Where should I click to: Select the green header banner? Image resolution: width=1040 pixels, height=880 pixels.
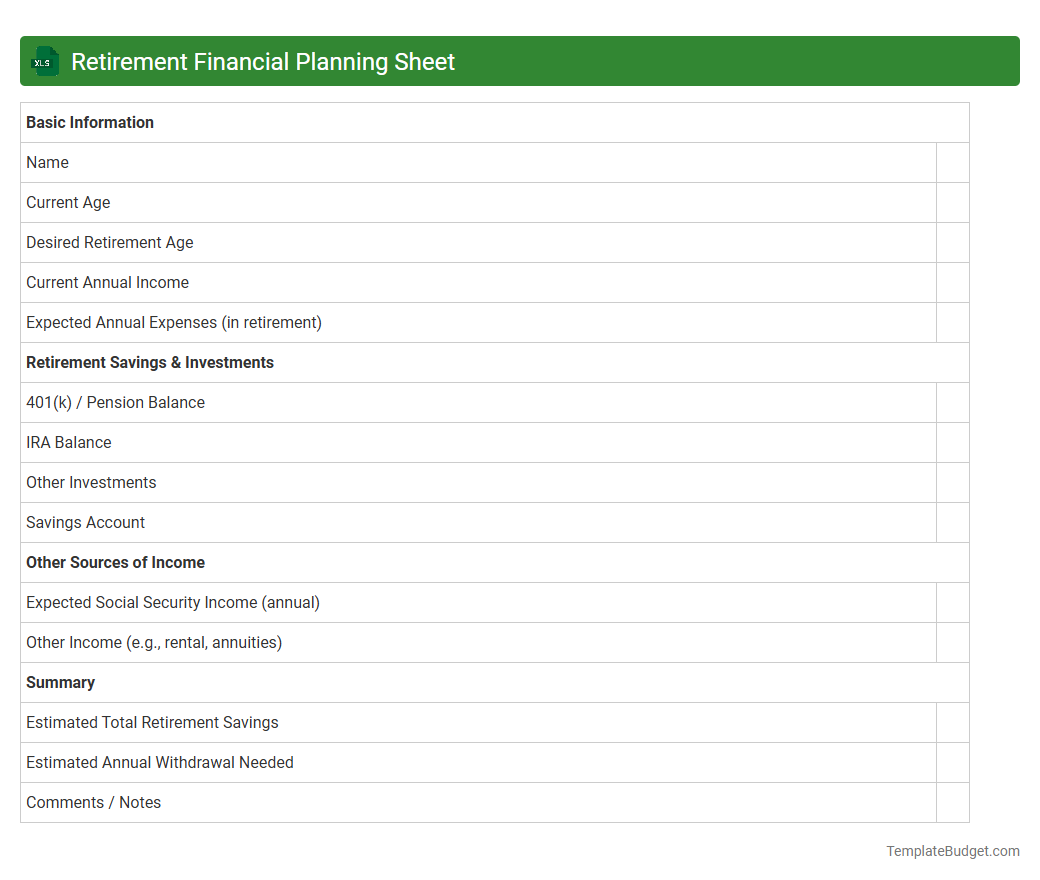pos(520,61)
